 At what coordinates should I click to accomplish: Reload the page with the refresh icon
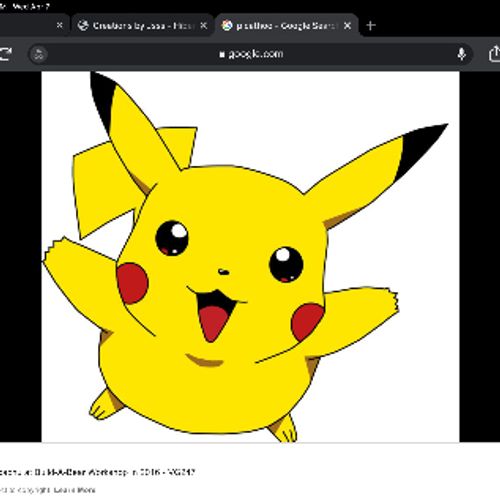[x=5, y=54]
